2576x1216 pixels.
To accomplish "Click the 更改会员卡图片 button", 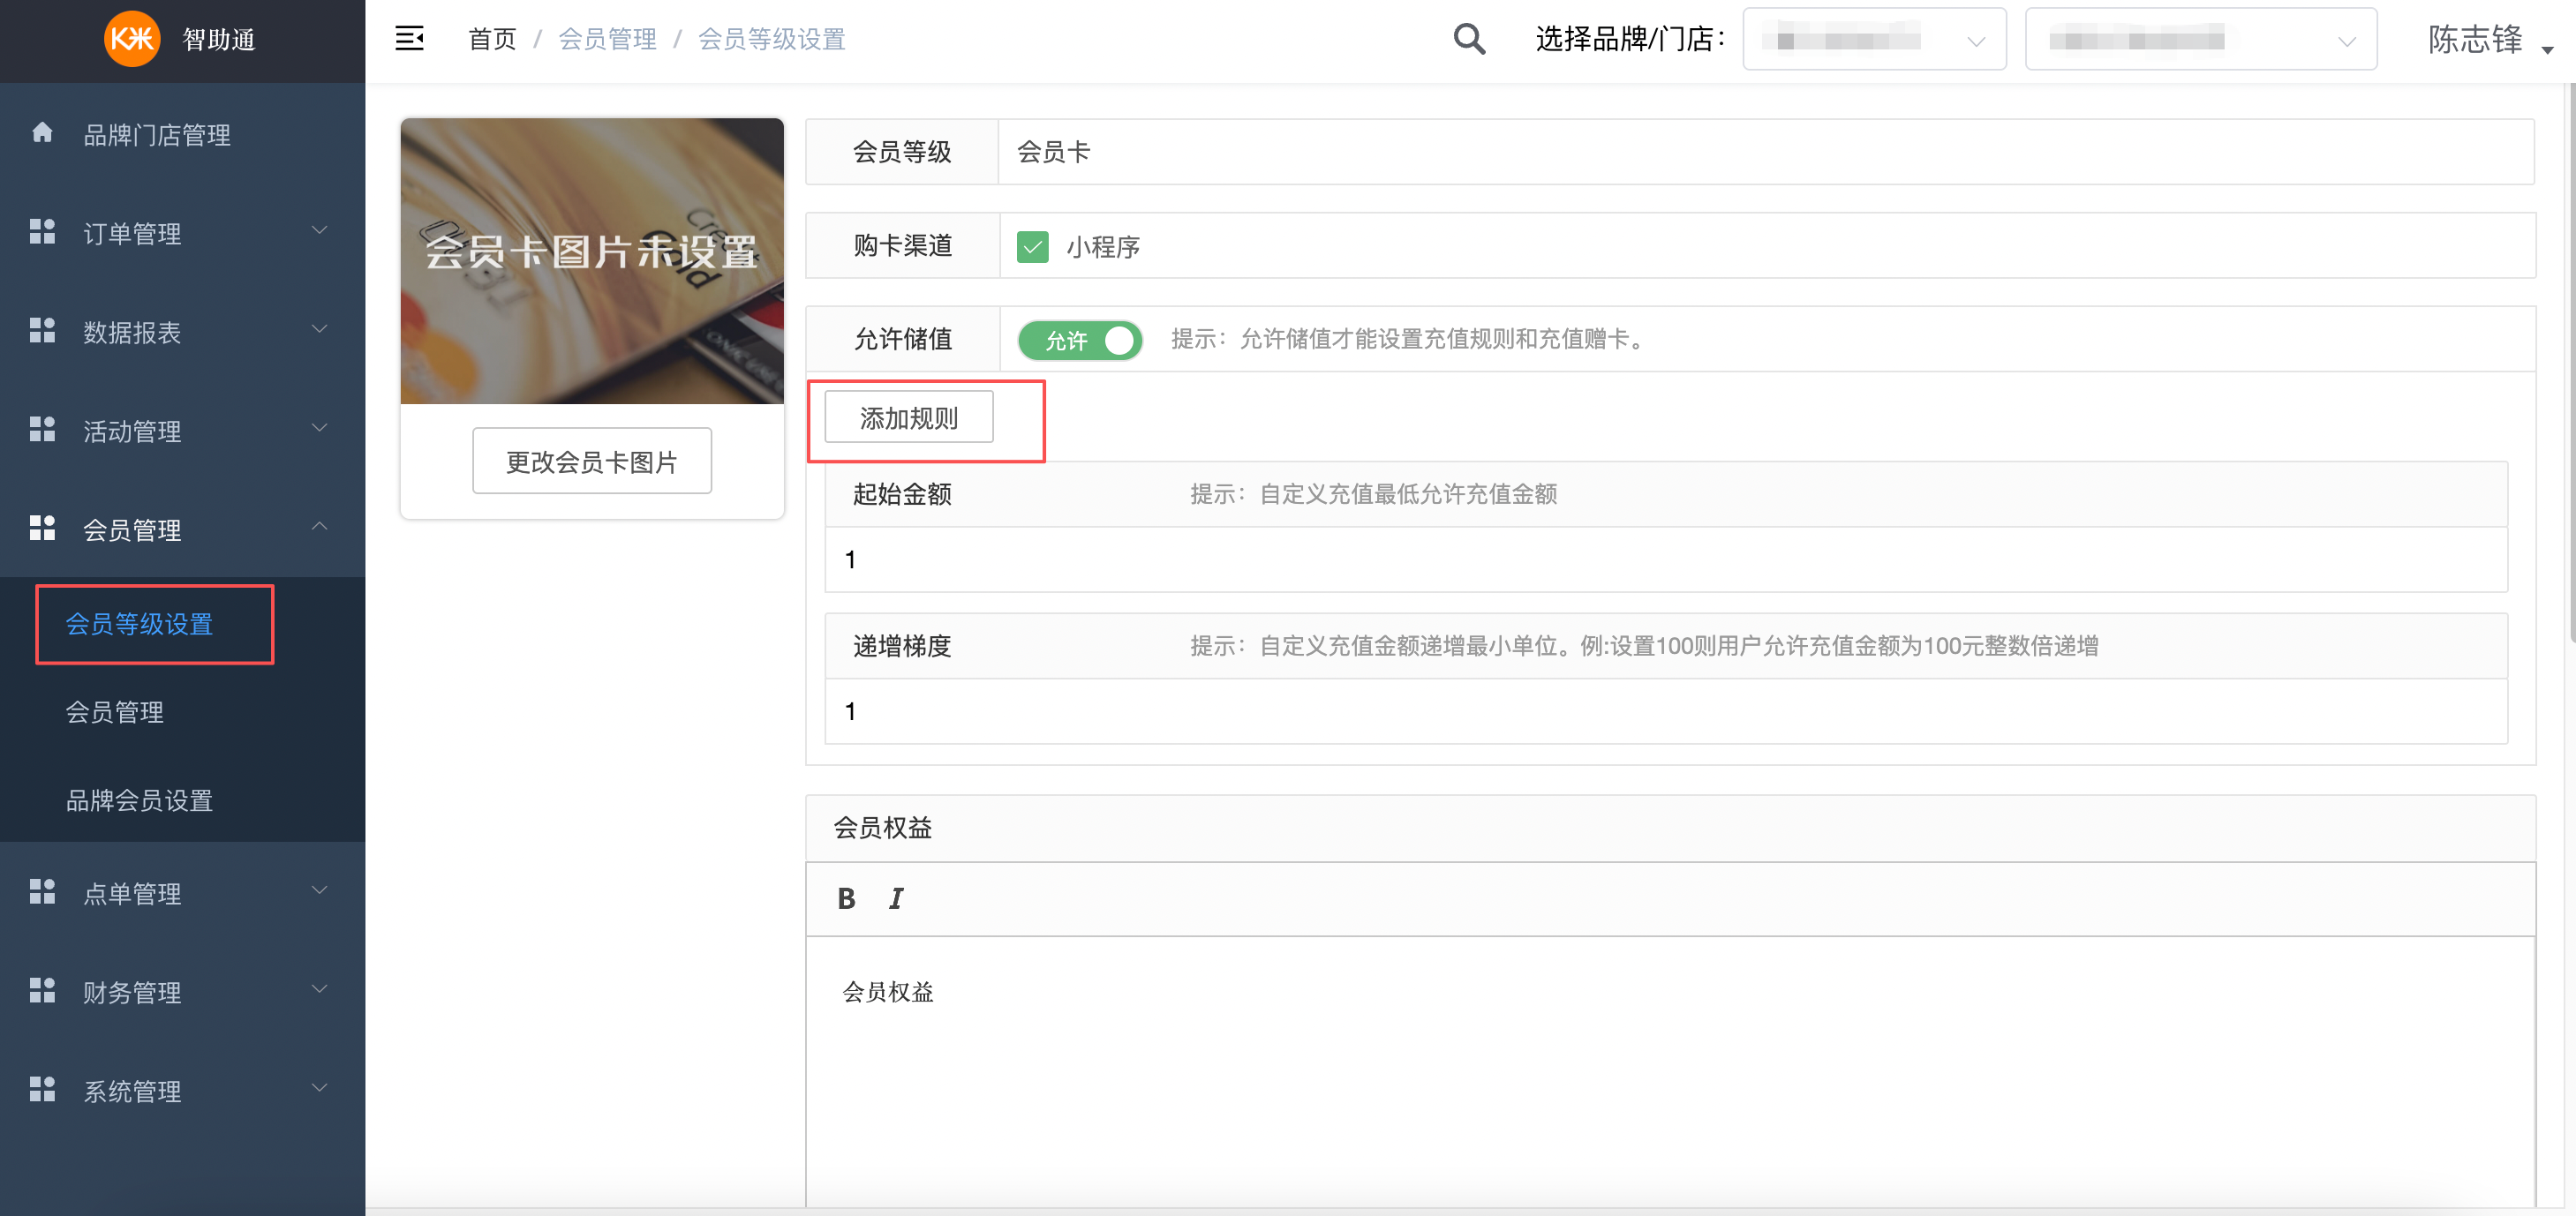I will click(591, 461).
